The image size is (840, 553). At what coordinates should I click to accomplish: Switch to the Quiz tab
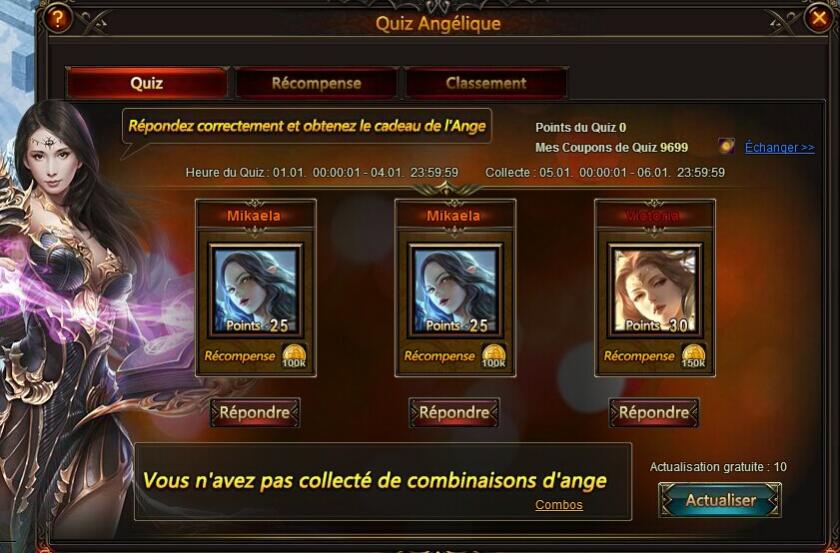pos(147,83)
